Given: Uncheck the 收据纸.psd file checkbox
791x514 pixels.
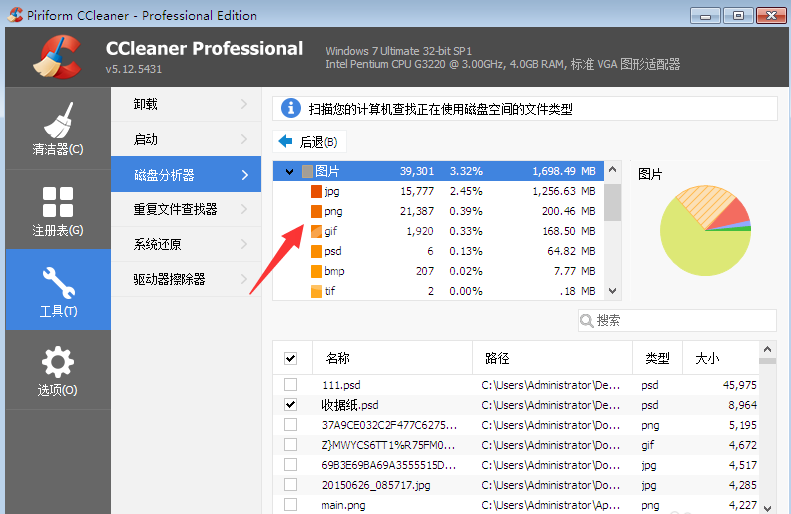Looking at the screenshot, I should [291, 405].
